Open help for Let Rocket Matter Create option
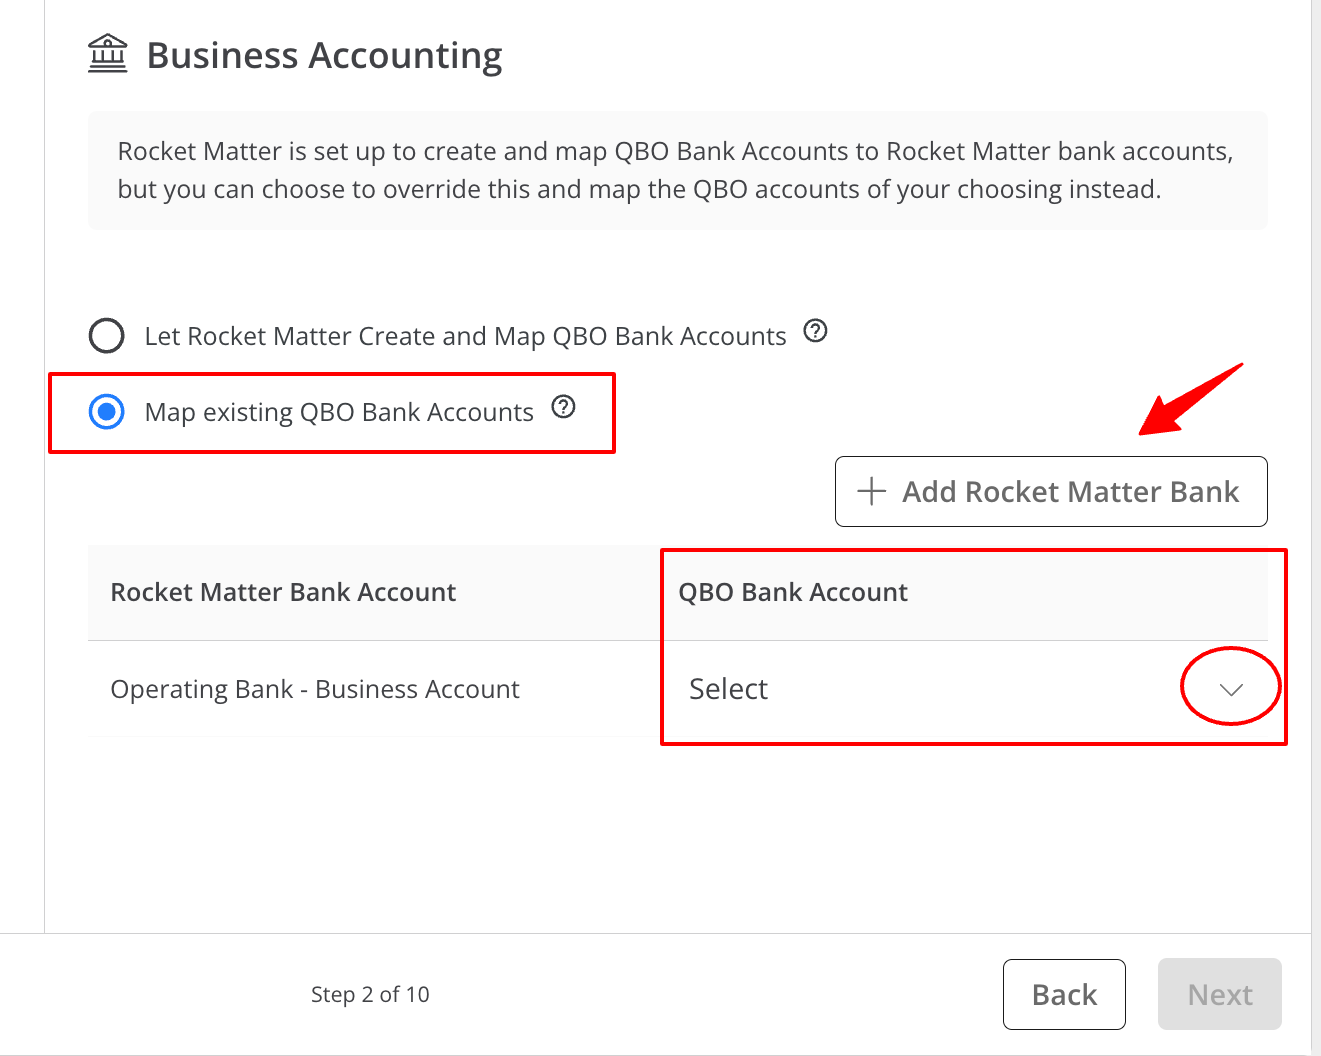The image size is (1321, 1056). point(816,331)
